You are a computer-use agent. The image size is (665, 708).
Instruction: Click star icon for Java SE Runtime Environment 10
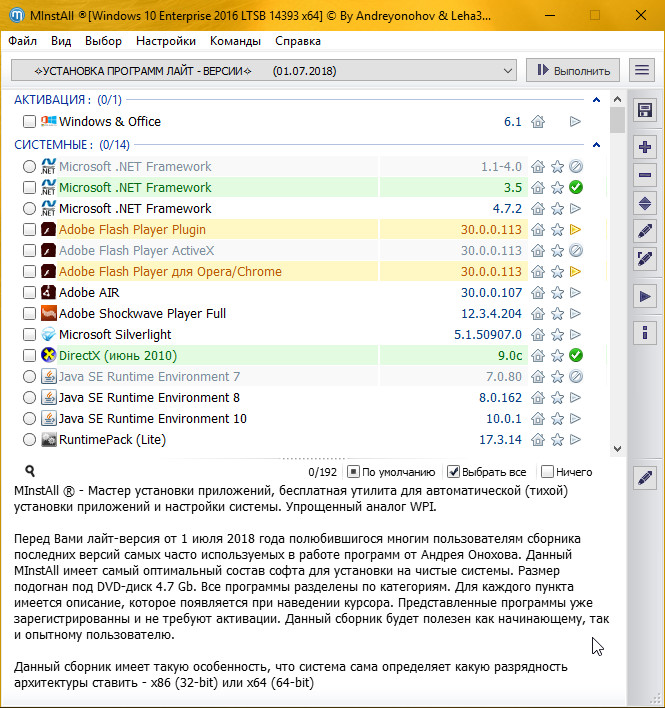[x=558, y=419]
